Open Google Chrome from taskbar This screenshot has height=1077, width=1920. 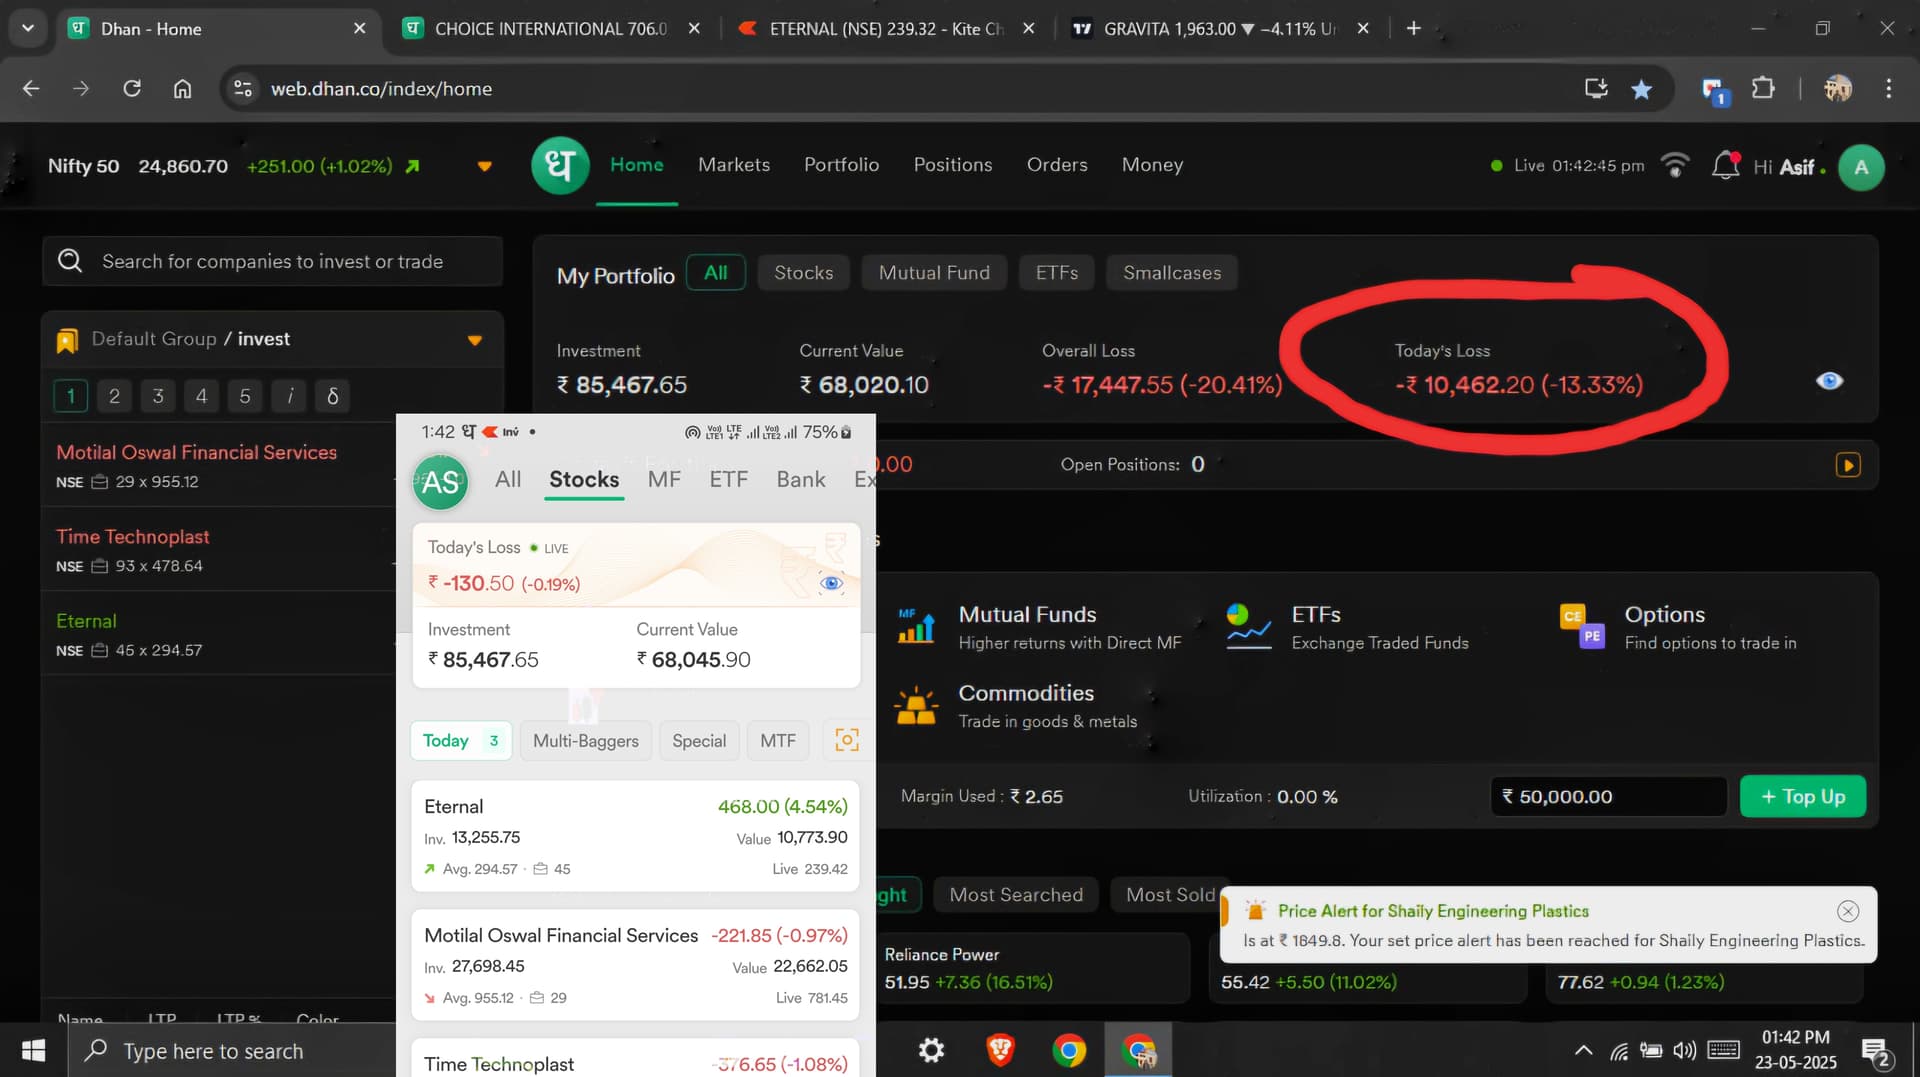pyautogui.click(x=1069, y=1050)
